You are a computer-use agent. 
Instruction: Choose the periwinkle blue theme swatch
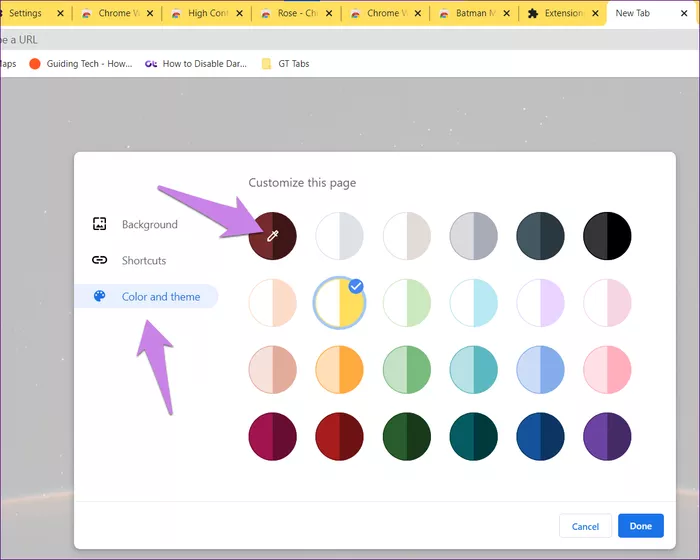click(x=540, y=369)
